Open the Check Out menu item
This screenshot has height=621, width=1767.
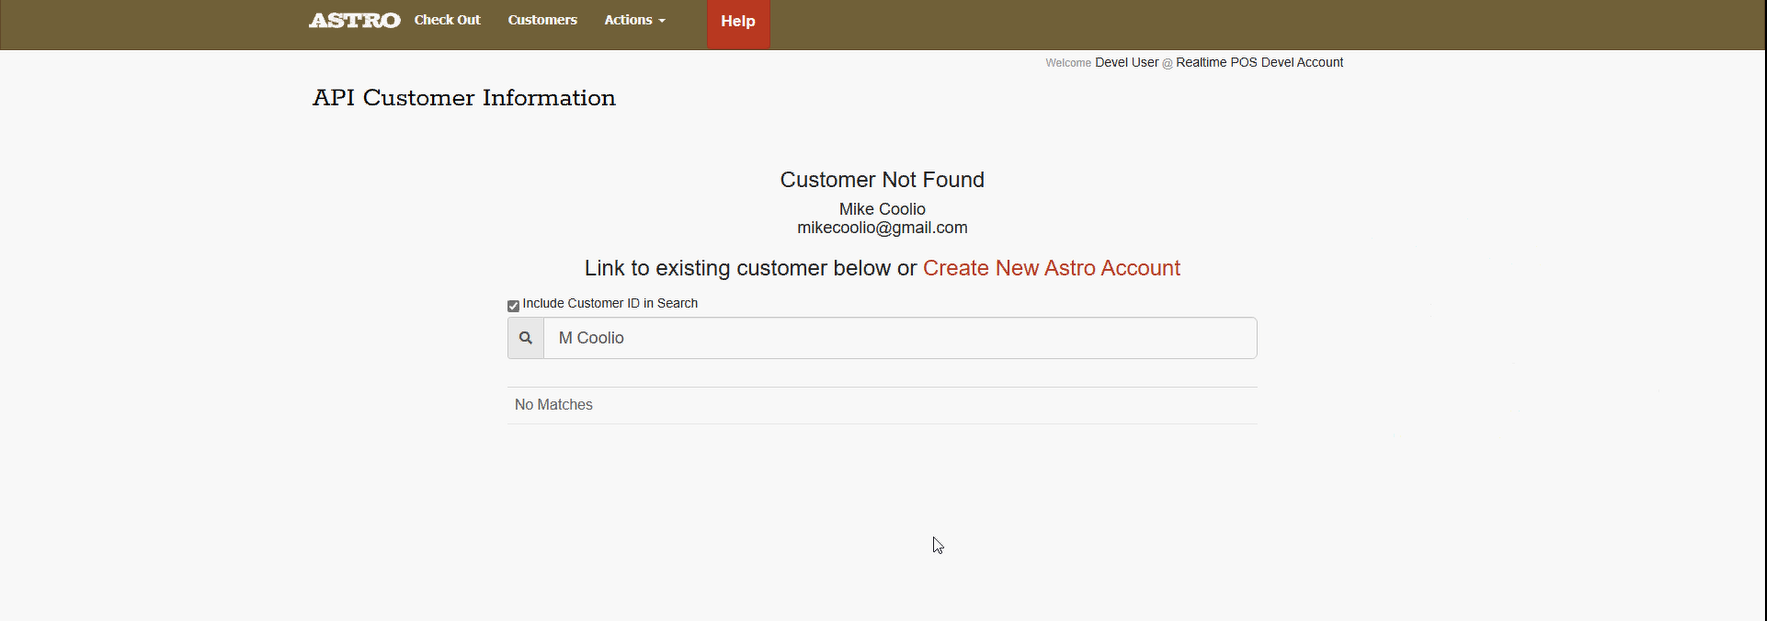(x=447, y=20)
